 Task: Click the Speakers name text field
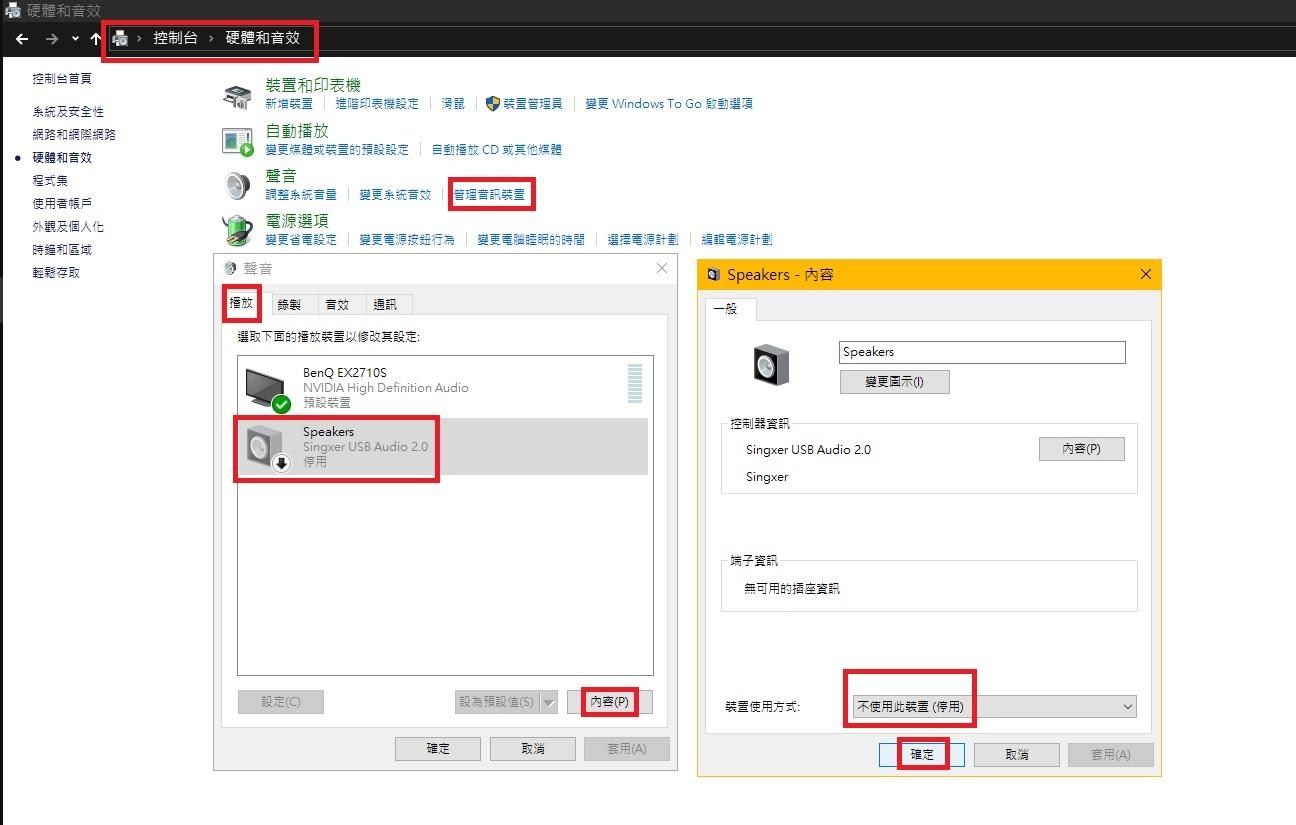[981, 352]
